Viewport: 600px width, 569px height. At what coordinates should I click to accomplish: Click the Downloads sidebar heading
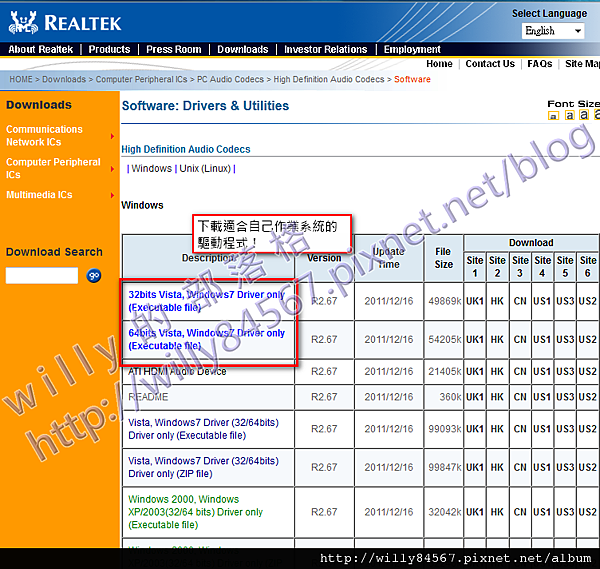coord(39,105)
